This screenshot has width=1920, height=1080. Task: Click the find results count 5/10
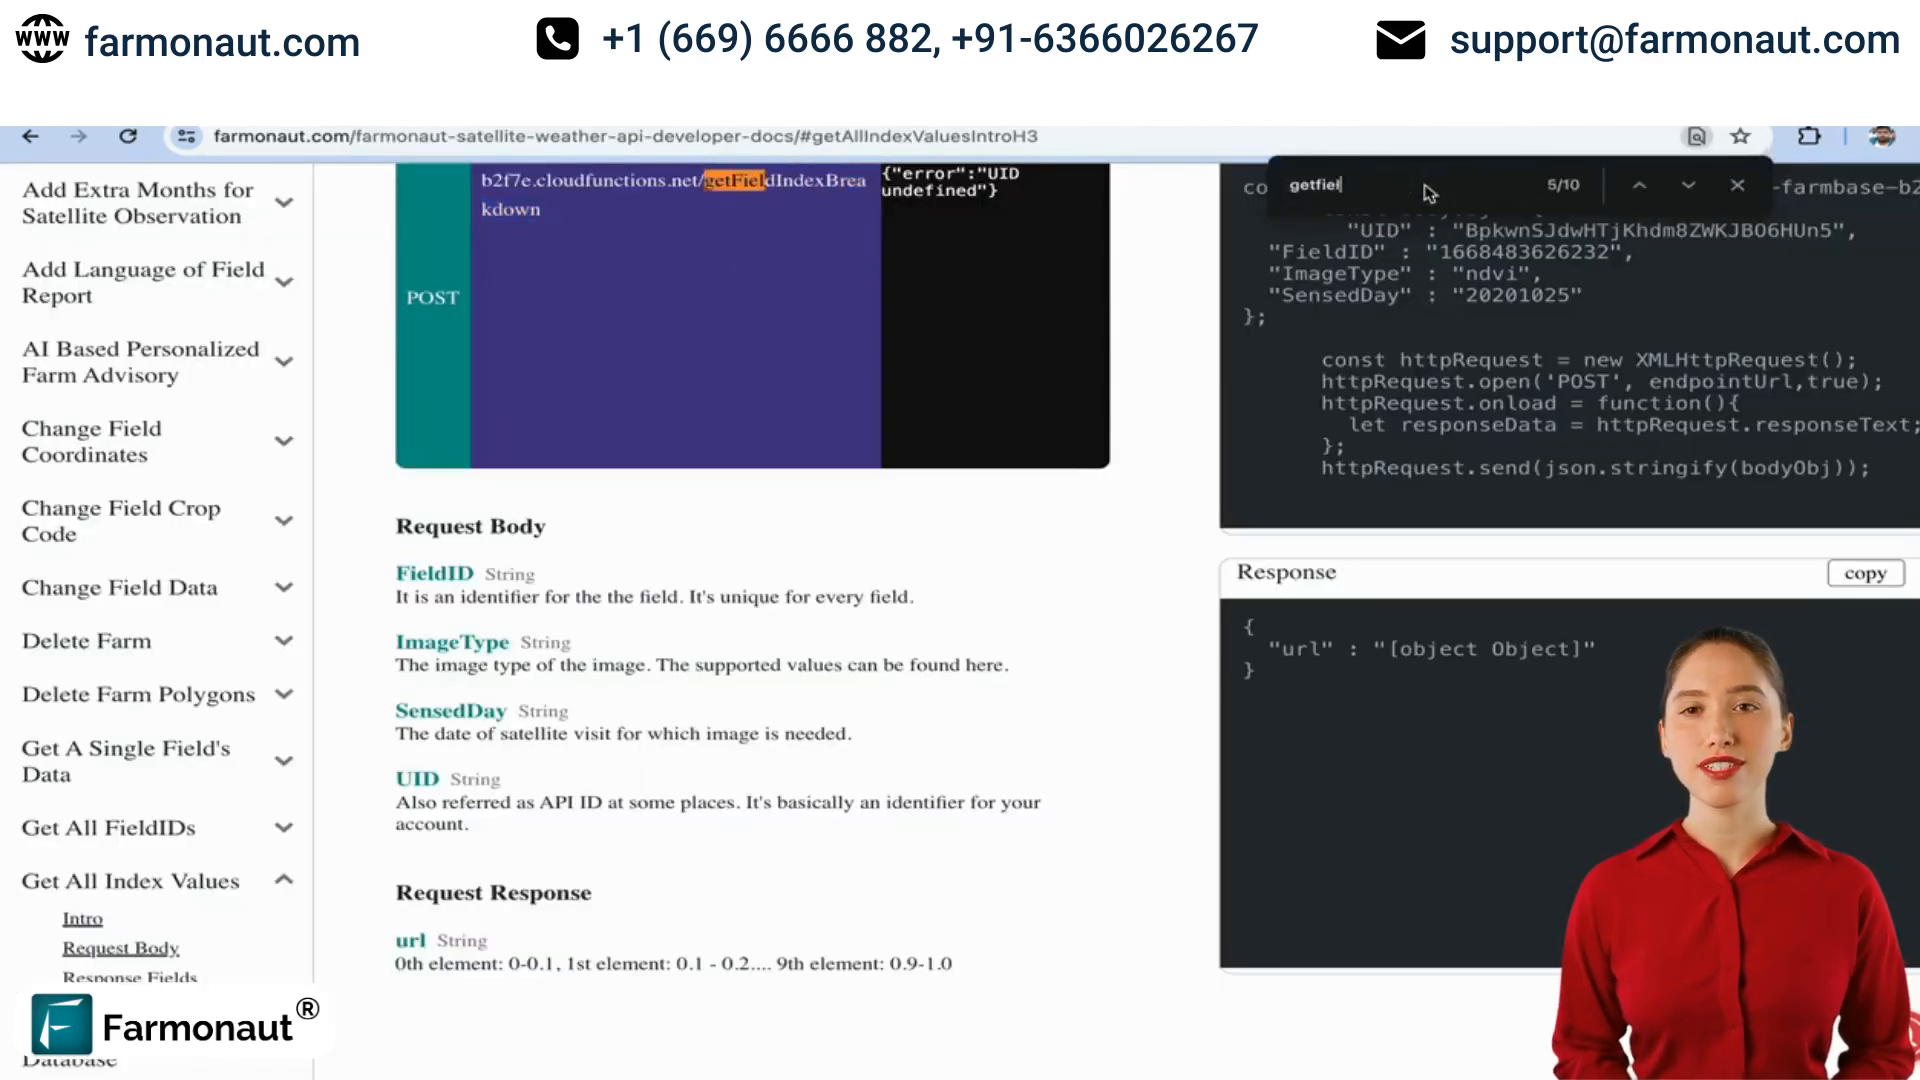click(x=1563, y=185)
